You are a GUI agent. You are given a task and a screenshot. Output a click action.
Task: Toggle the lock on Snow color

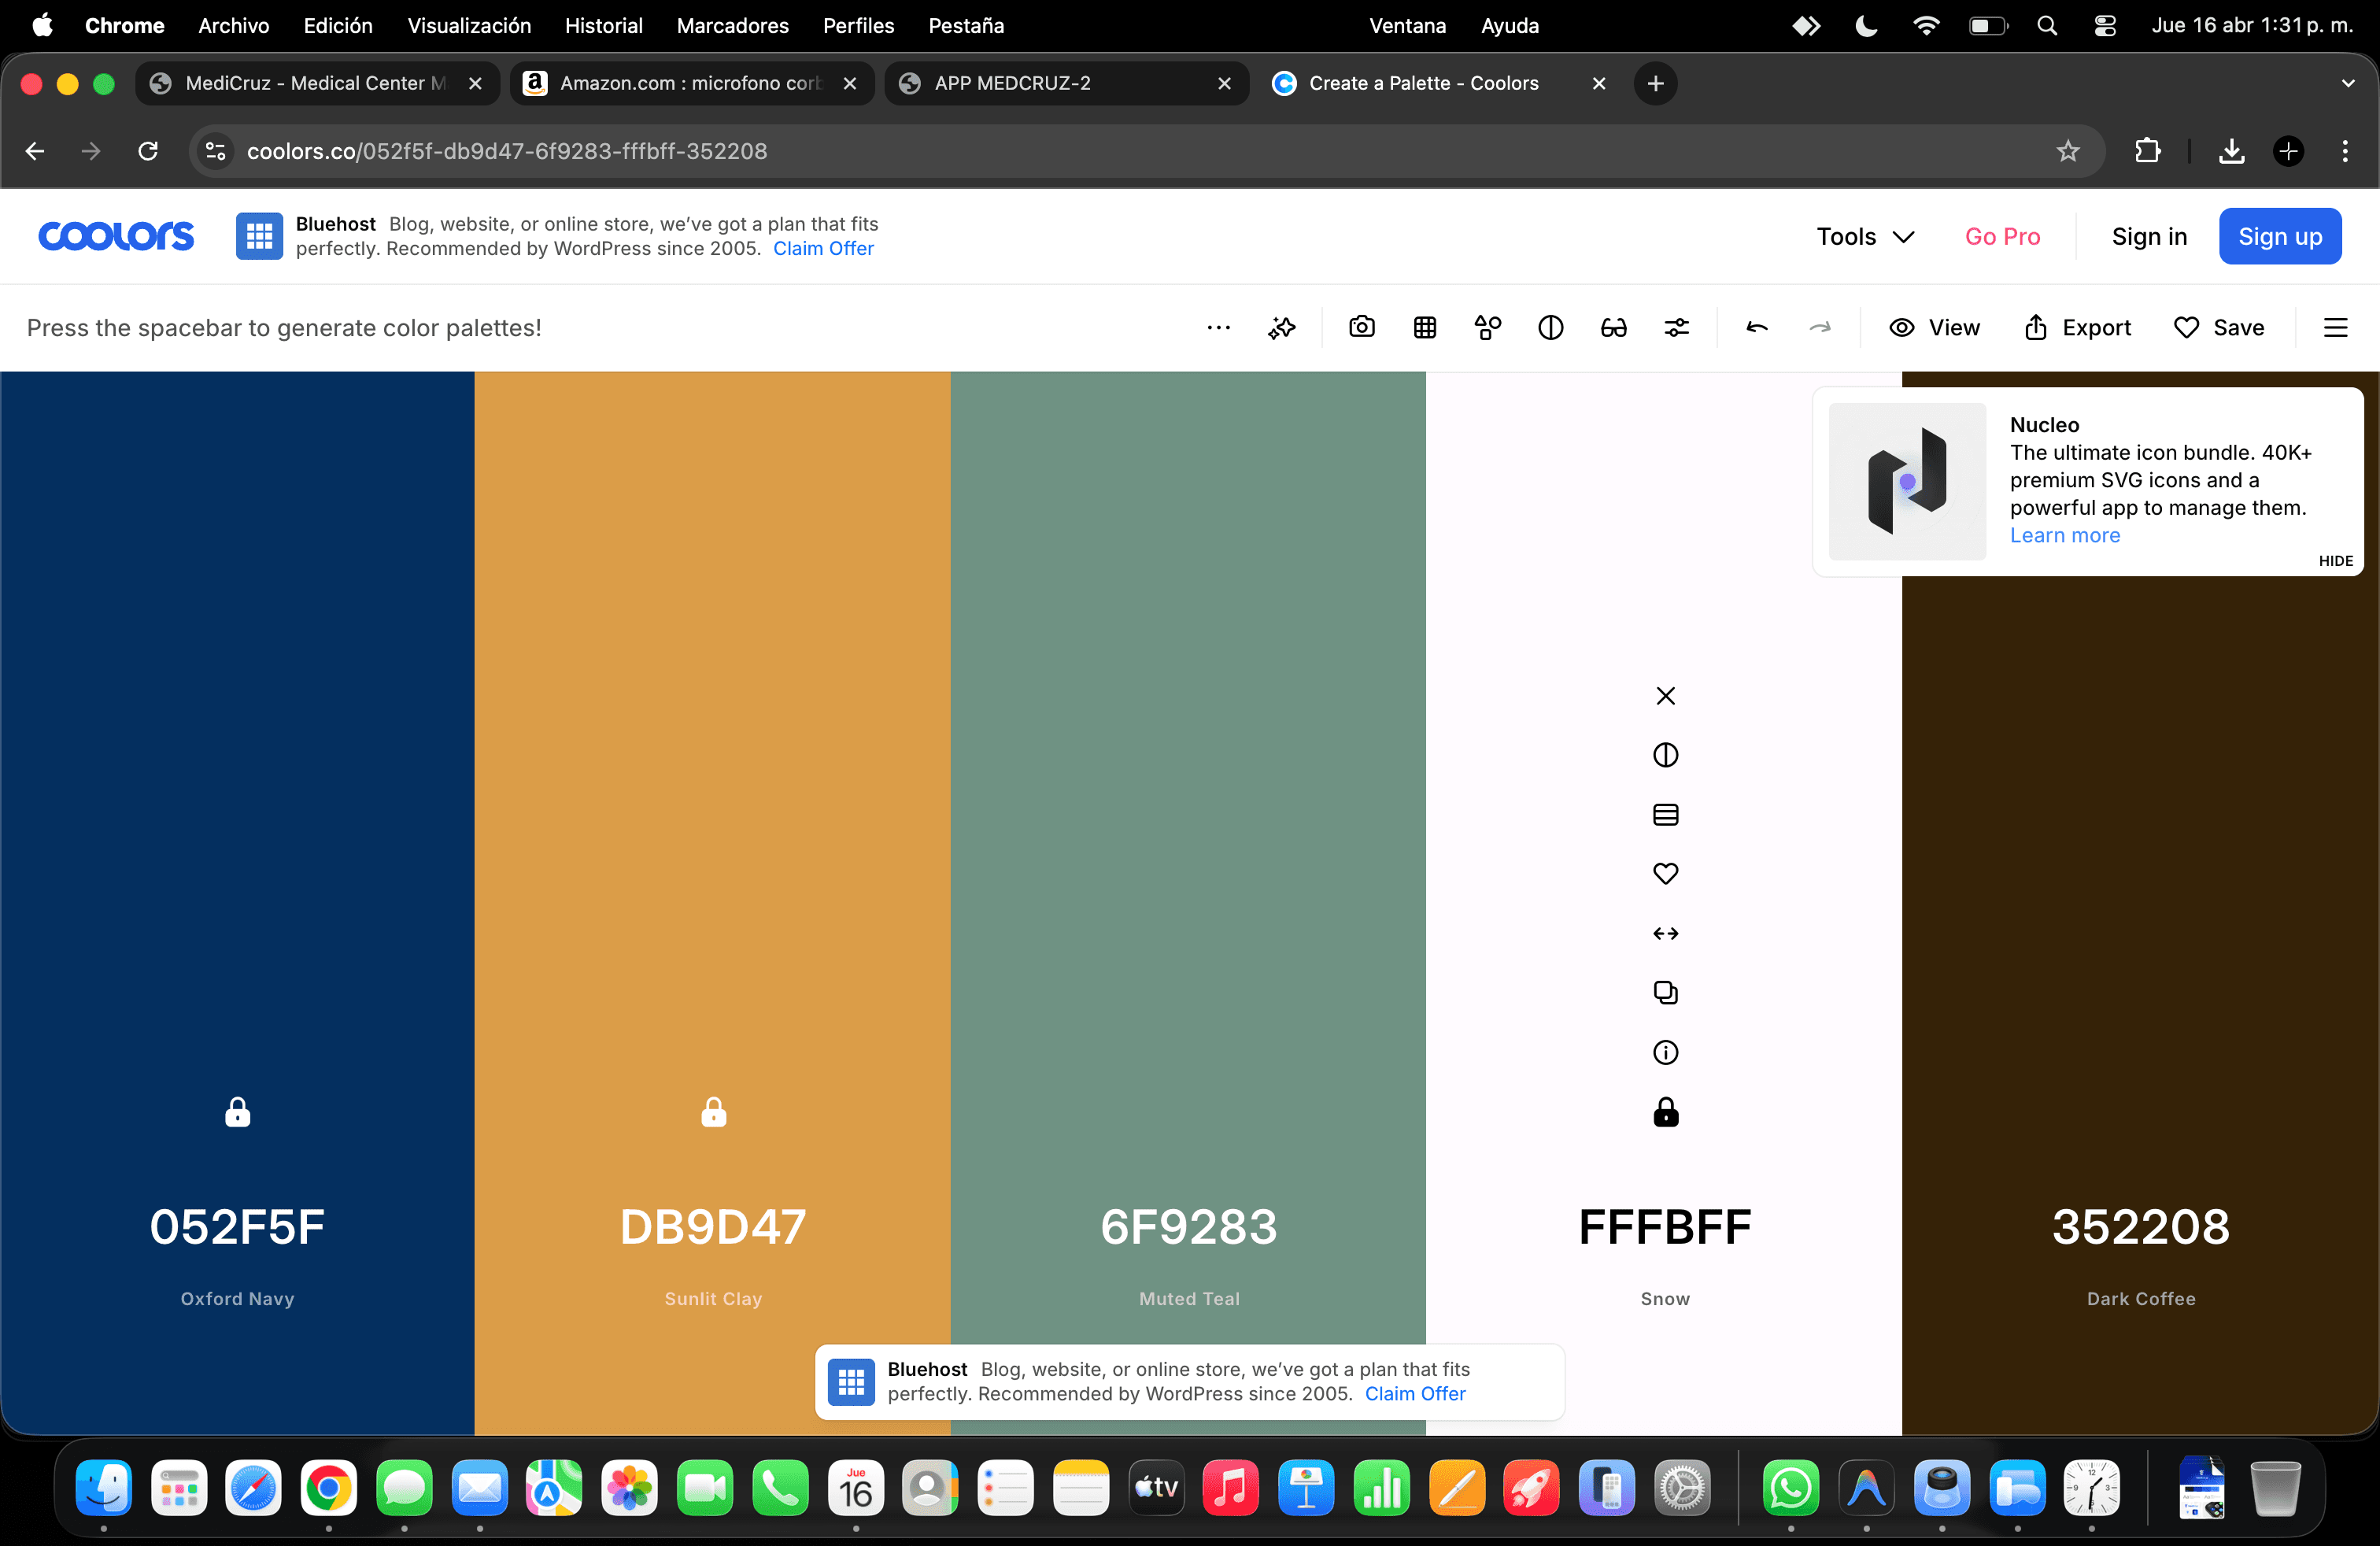1665,1112
